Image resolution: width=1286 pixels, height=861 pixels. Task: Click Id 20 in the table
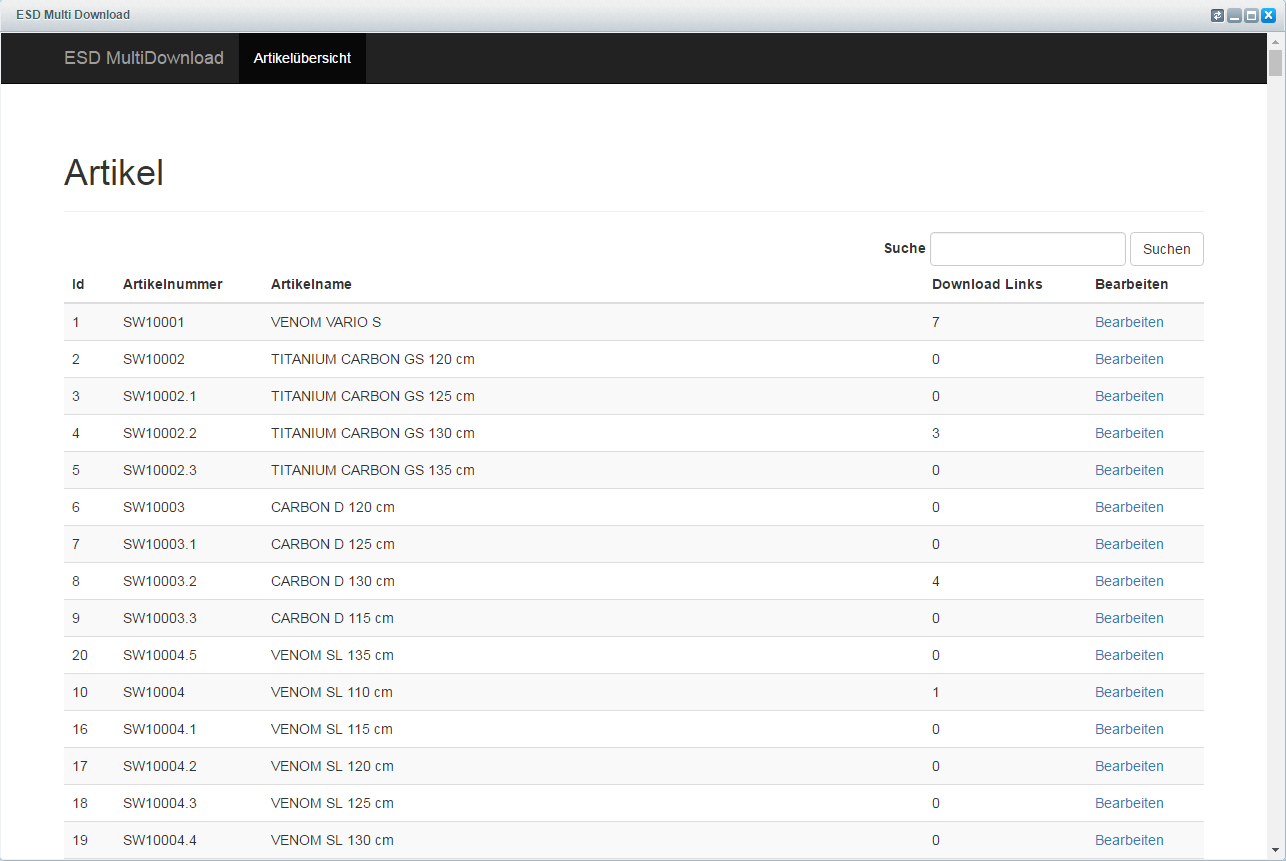pos(80,655)
